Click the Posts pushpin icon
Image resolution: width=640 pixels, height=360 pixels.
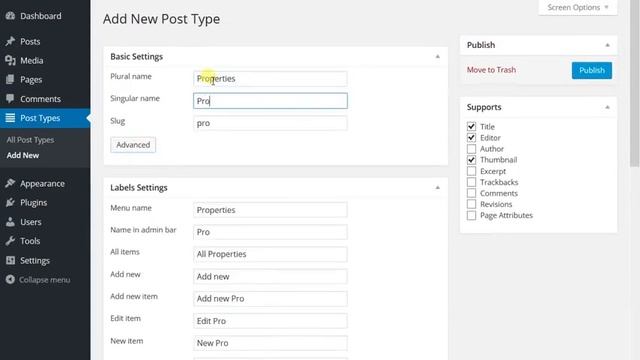coord(10,41)
